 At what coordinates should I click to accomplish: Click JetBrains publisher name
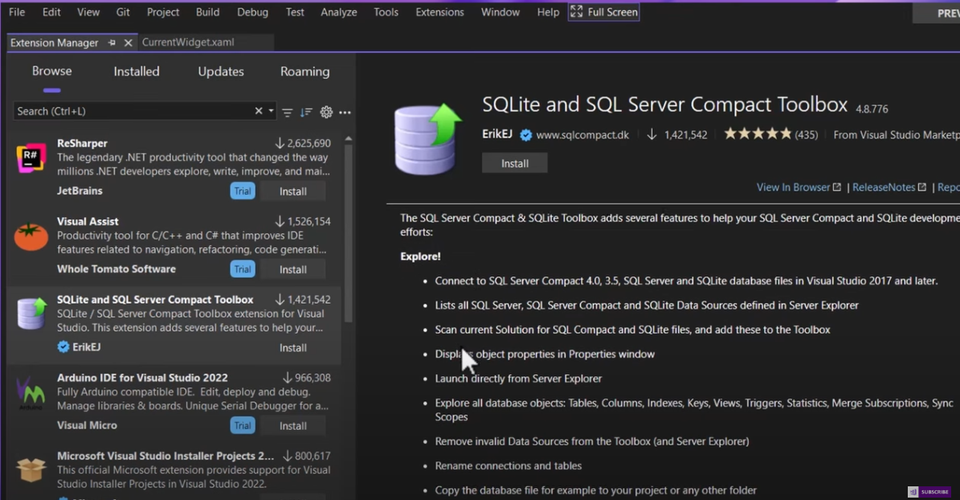click(x=80, y=191)
